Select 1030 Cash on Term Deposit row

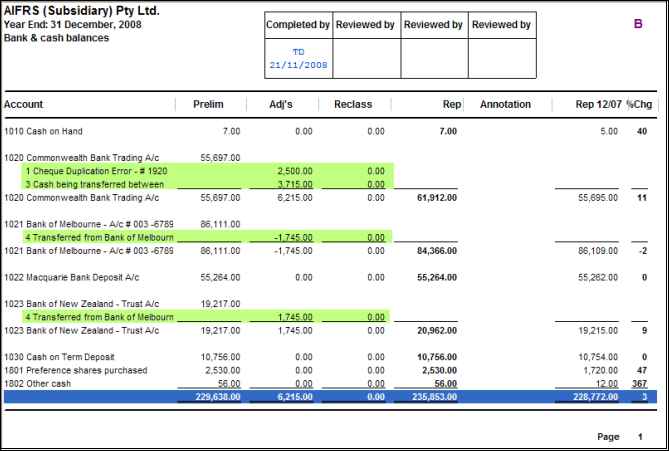[x=326, y=357]
